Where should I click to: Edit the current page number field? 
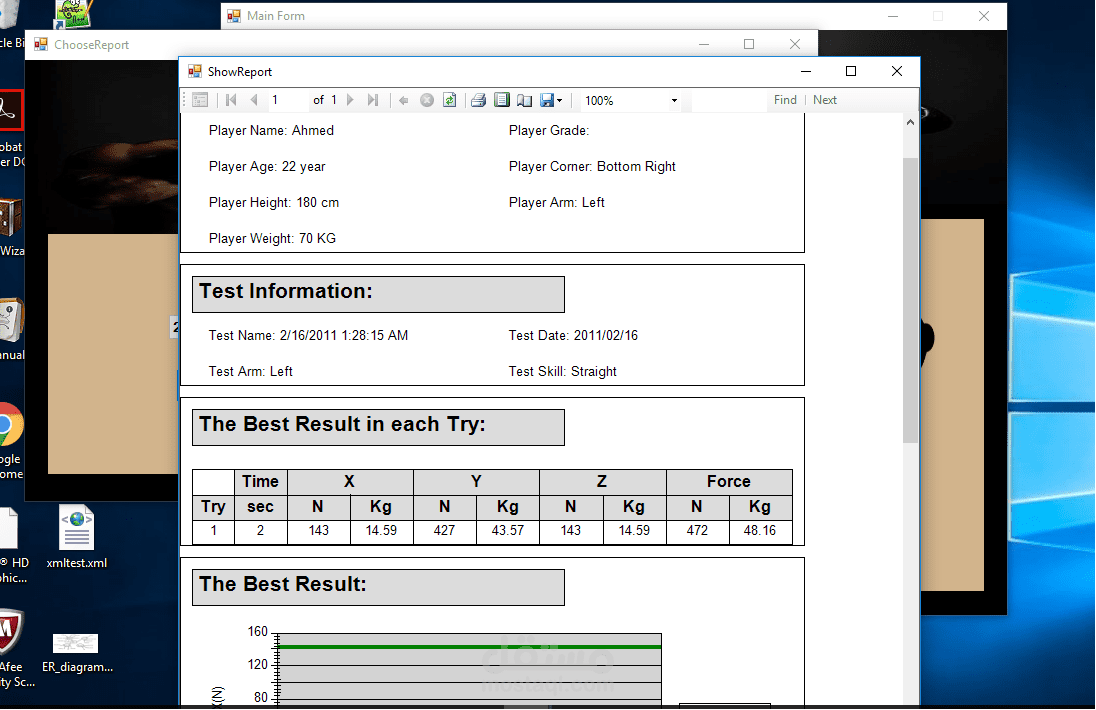[x=288, y=100]
